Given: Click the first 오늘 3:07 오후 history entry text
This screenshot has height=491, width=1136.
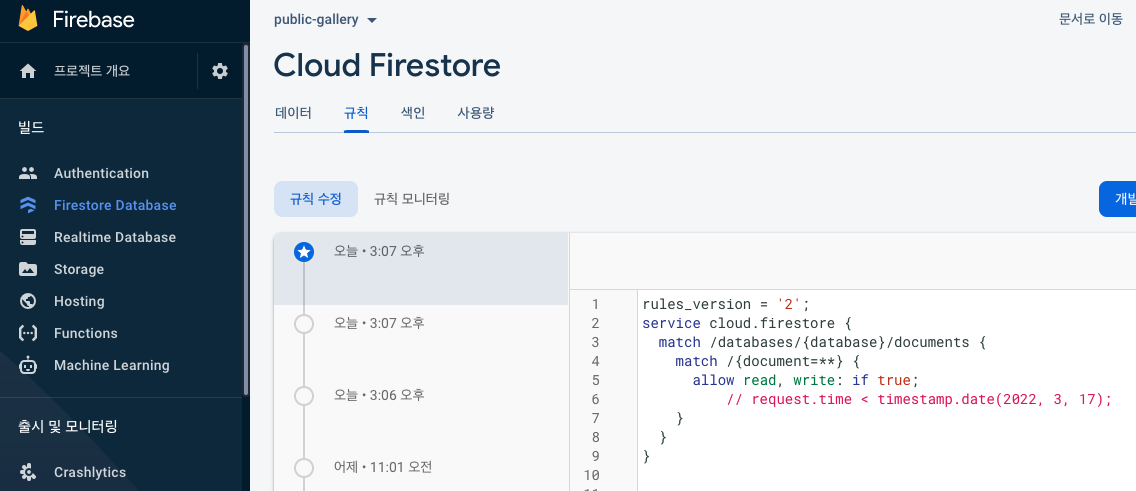Looking at the screenshot, I should click(x=379, y=251).
